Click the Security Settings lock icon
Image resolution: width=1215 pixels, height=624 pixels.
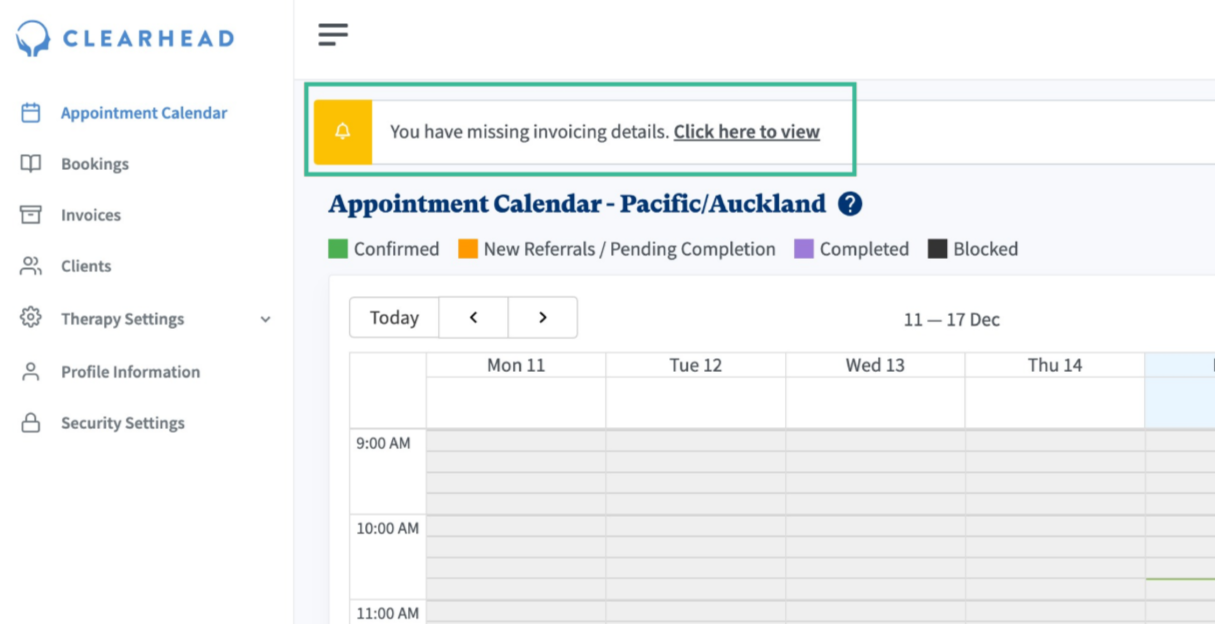click(31, 423)
